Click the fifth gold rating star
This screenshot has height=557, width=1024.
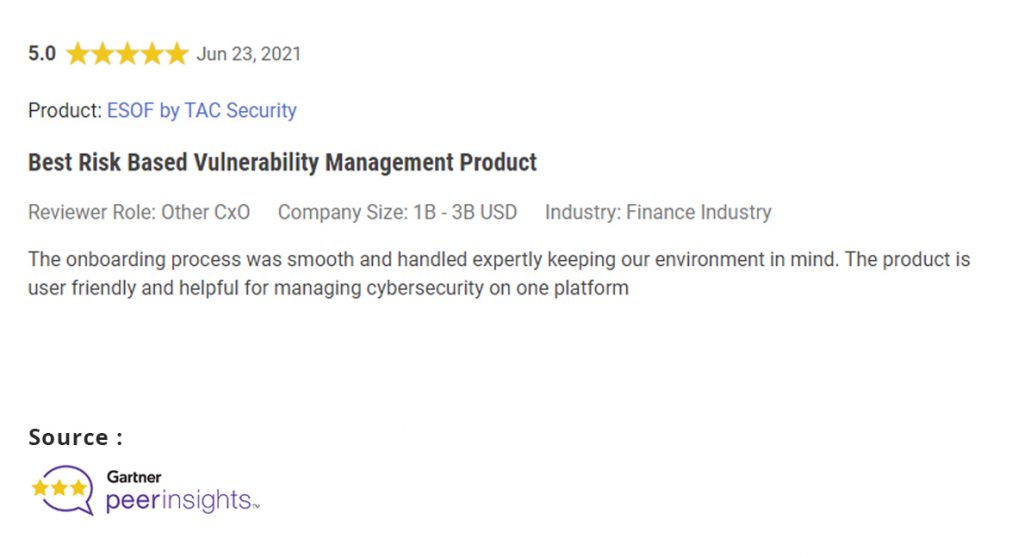click(x=177, y=54)
